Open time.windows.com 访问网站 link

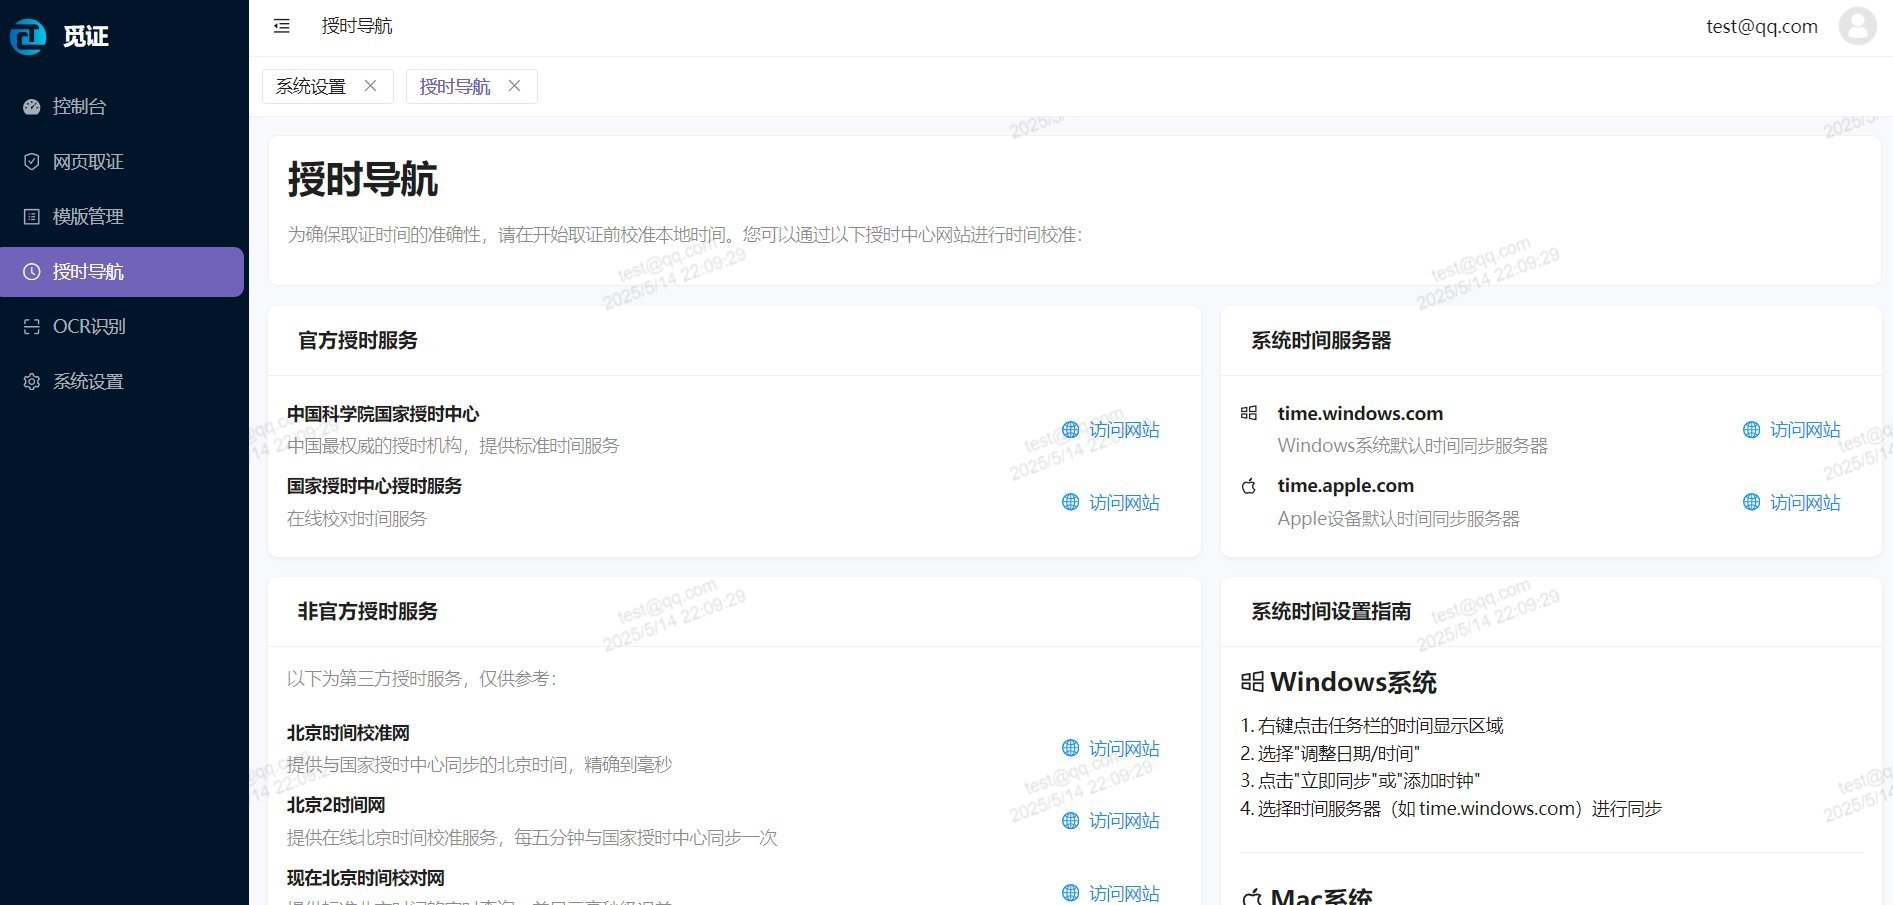point(1792,430)
